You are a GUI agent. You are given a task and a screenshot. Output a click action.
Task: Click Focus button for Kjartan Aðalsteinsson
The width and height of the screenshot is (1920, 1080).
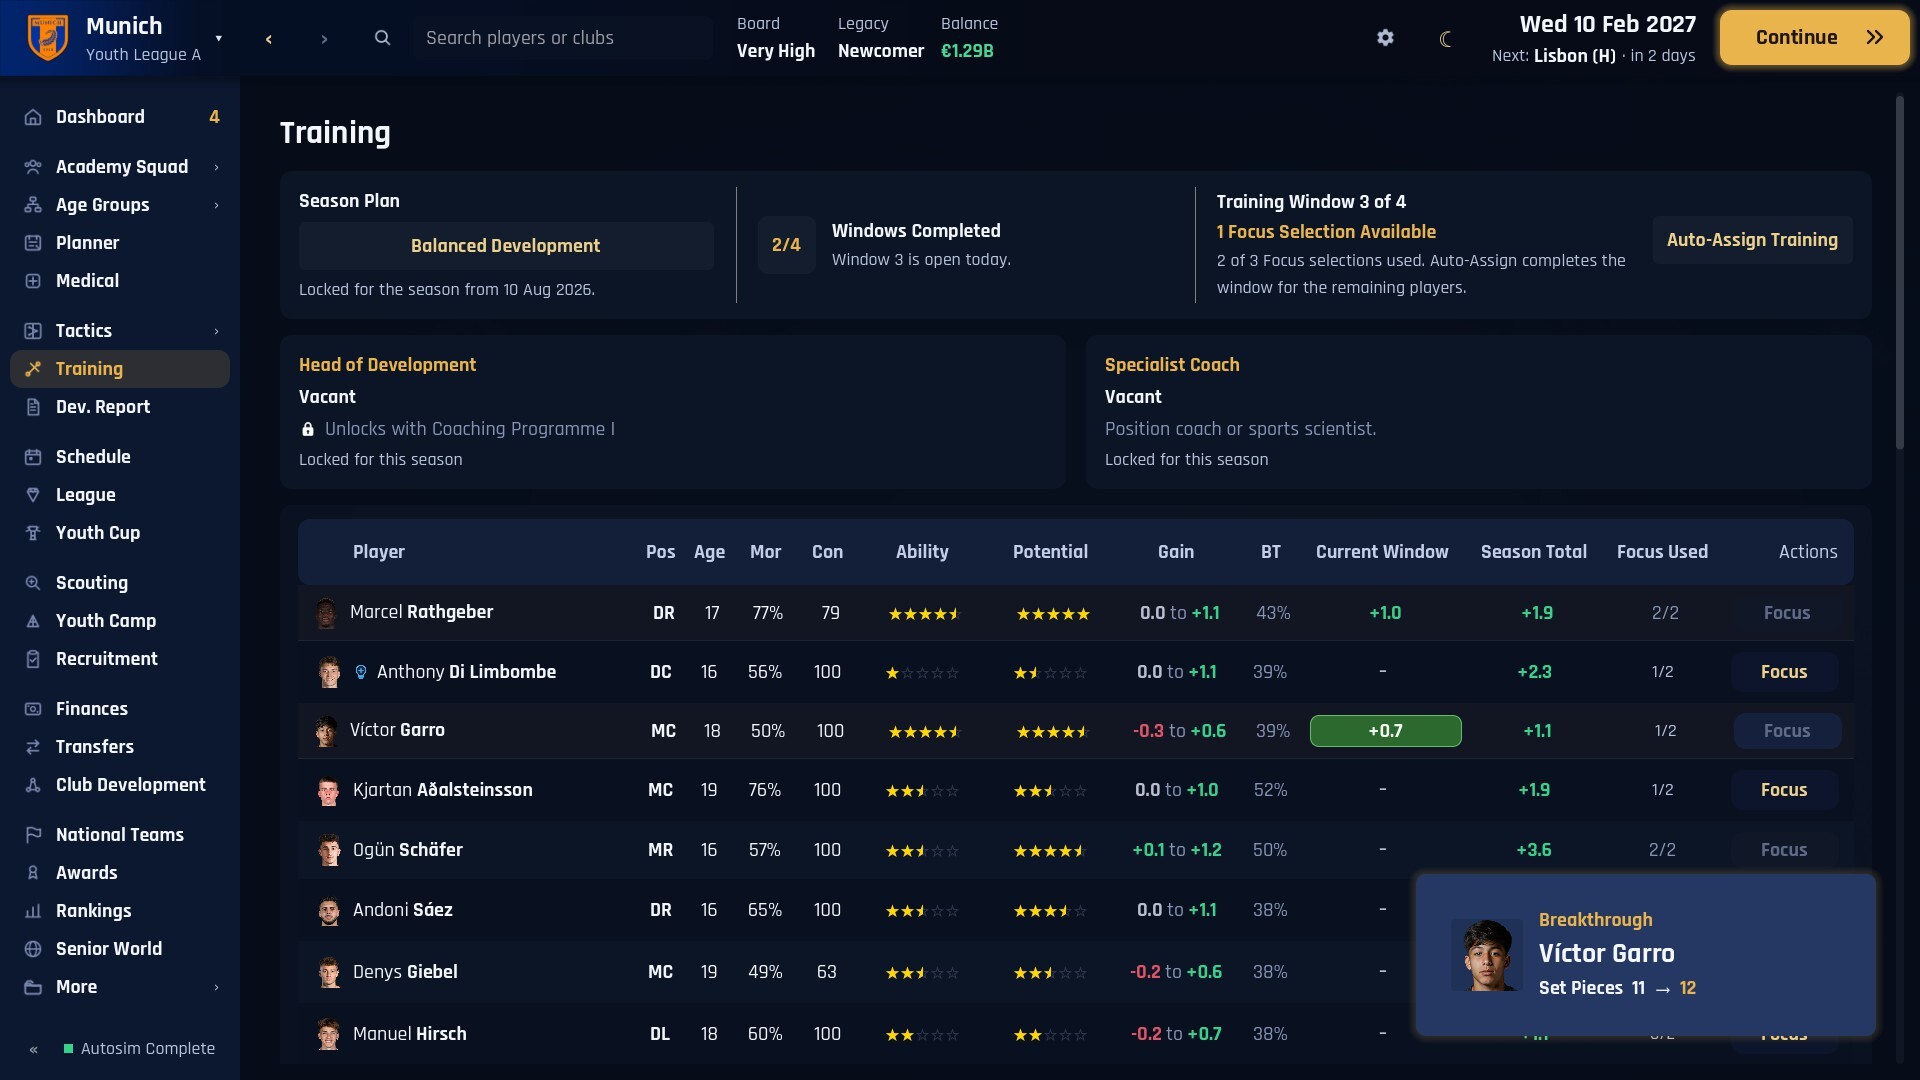tap(1784, 790)
